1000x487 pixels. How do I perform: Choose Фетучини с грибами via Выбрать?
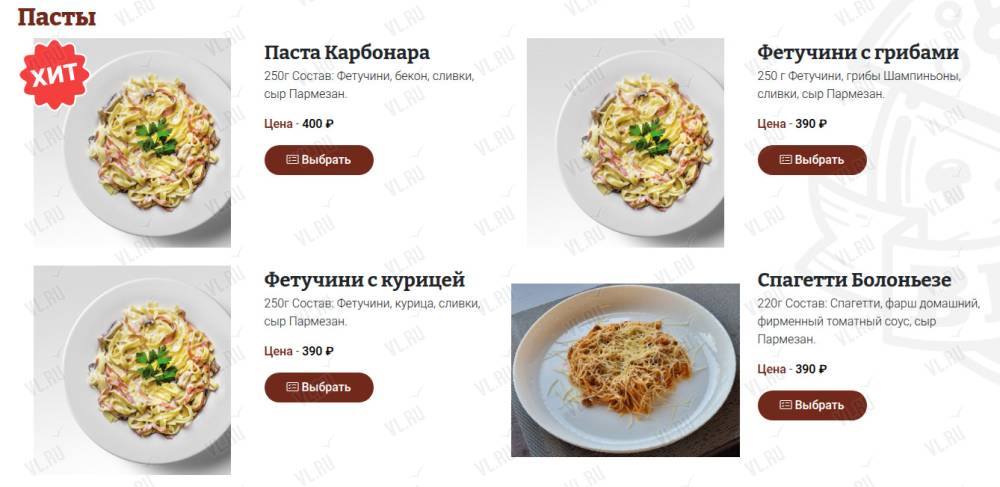pos(812,159)
